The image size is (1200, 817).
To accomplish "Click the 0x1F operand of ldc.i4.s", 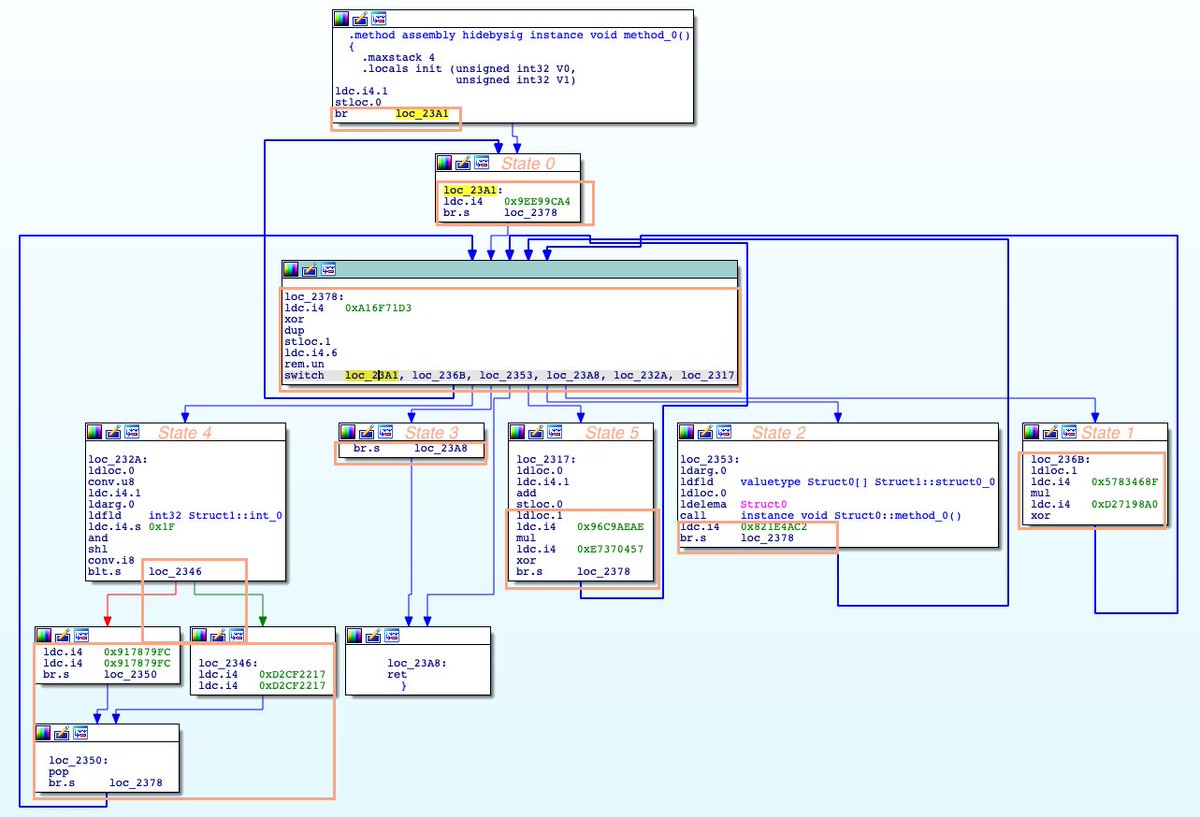I will tap(162, 526).
